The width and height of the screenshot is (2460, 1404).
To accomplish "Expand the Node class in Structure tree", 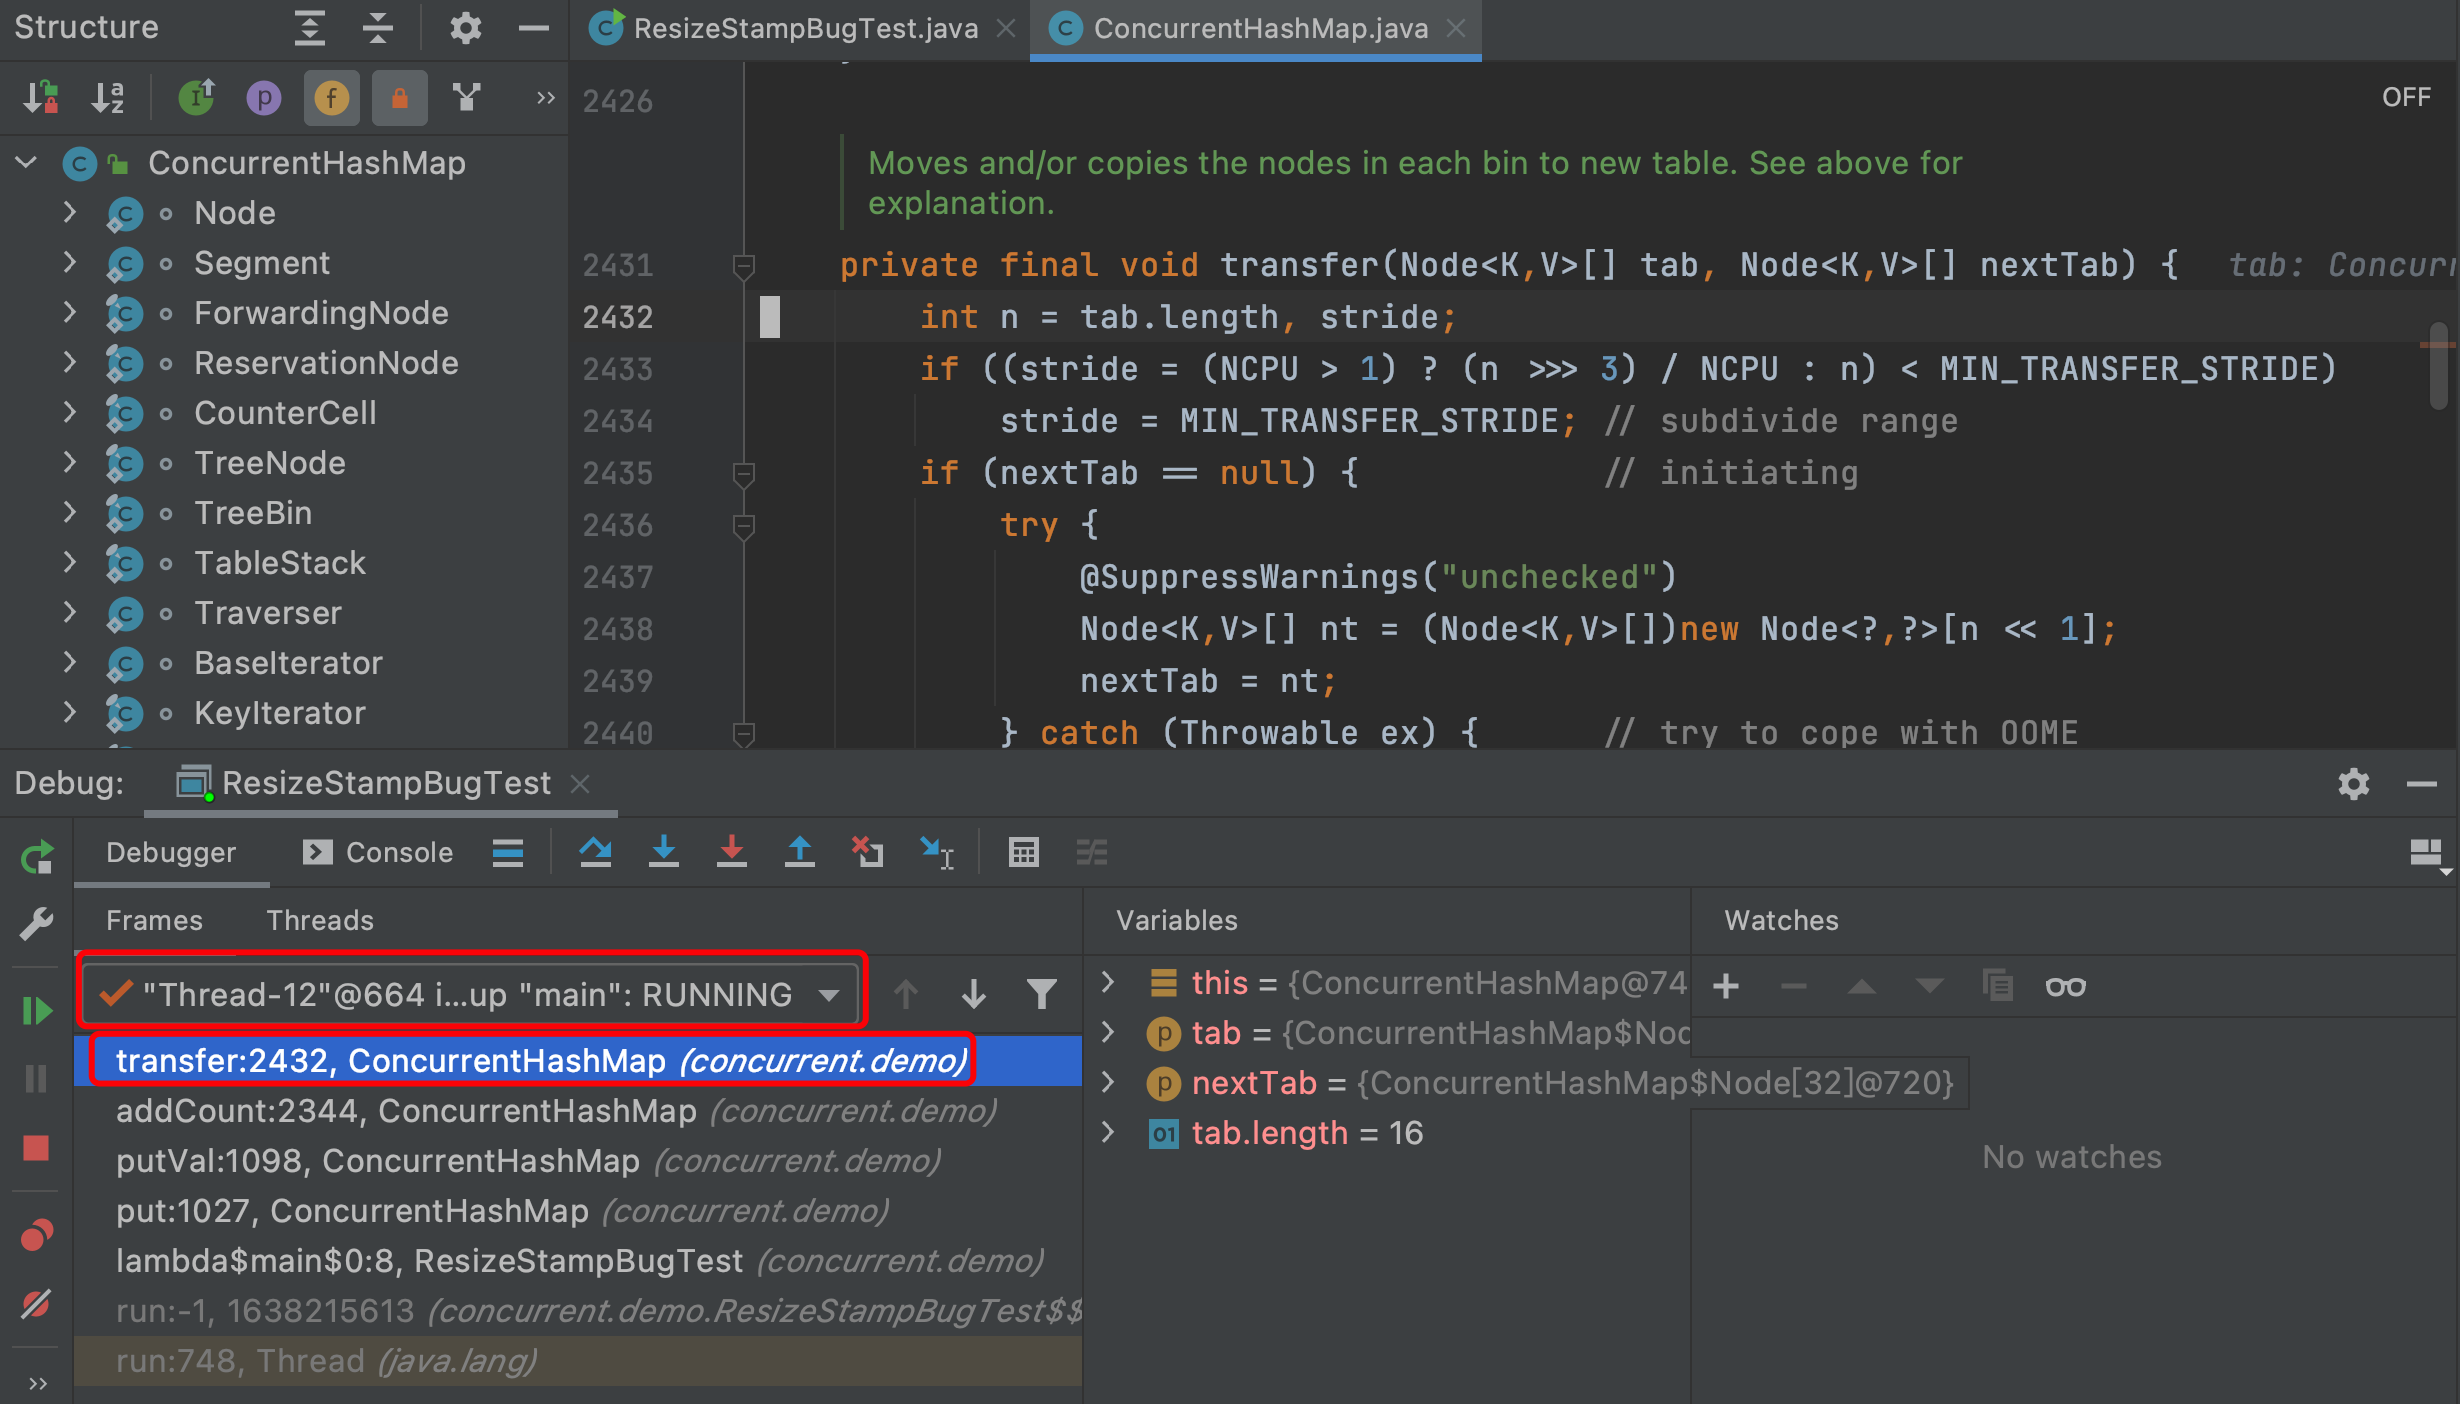I will click(69, 212).
